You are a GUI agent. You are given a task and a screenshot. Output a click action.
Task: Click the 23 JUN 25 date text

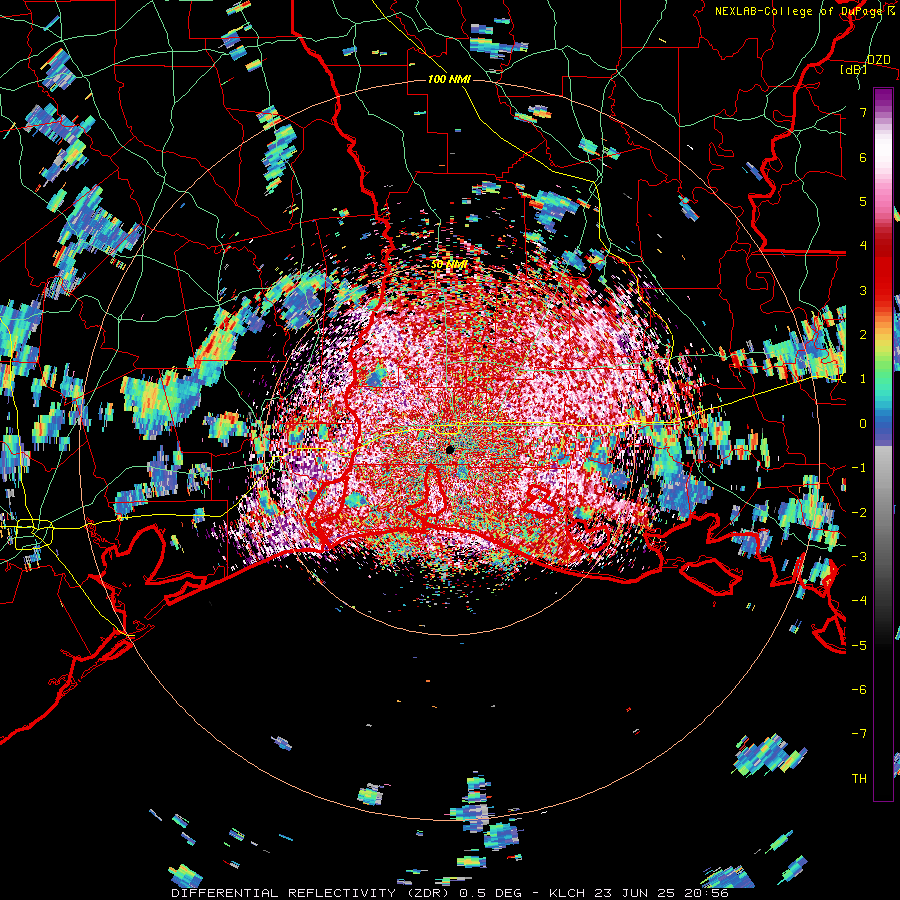637,893
